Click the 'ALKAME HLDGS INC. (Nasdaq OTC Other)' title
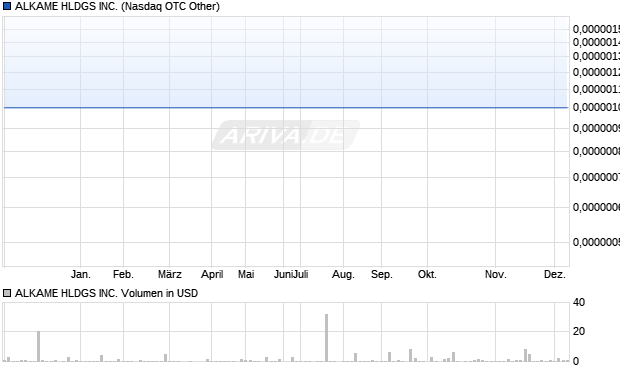This screenshot has height=371, width=620. [x=117, y=6]
